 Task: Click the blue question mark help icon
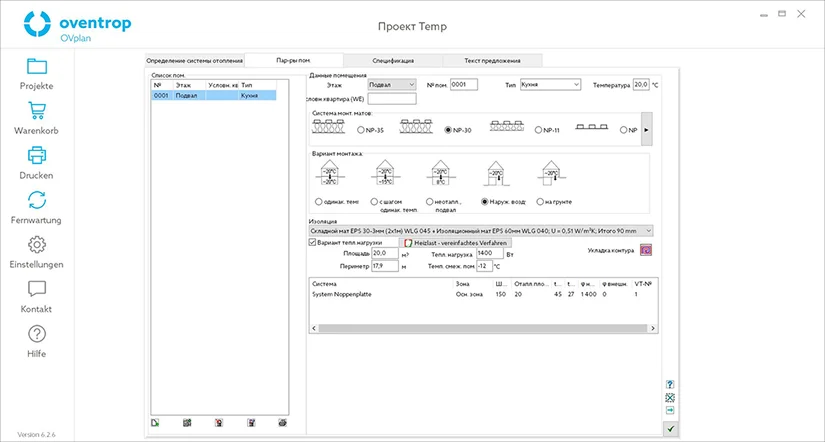(670, 384)
